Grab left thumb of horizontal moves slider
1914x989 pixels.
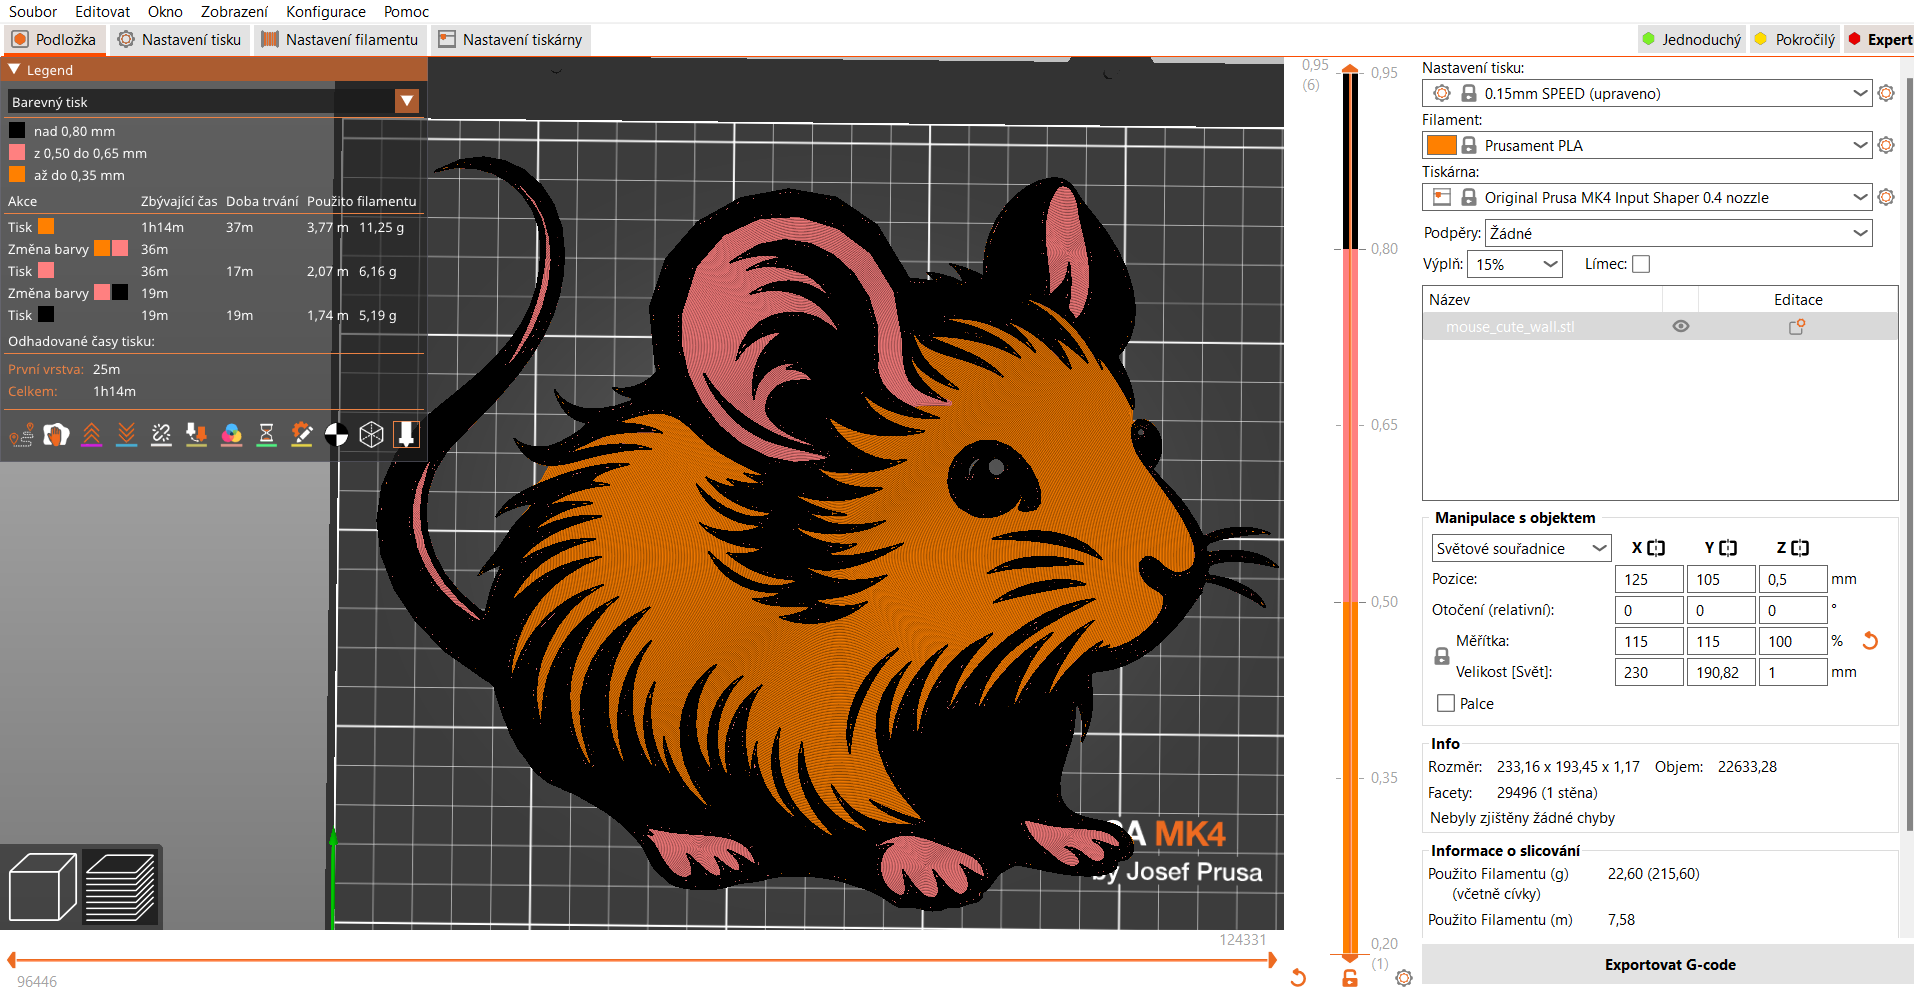11,960
